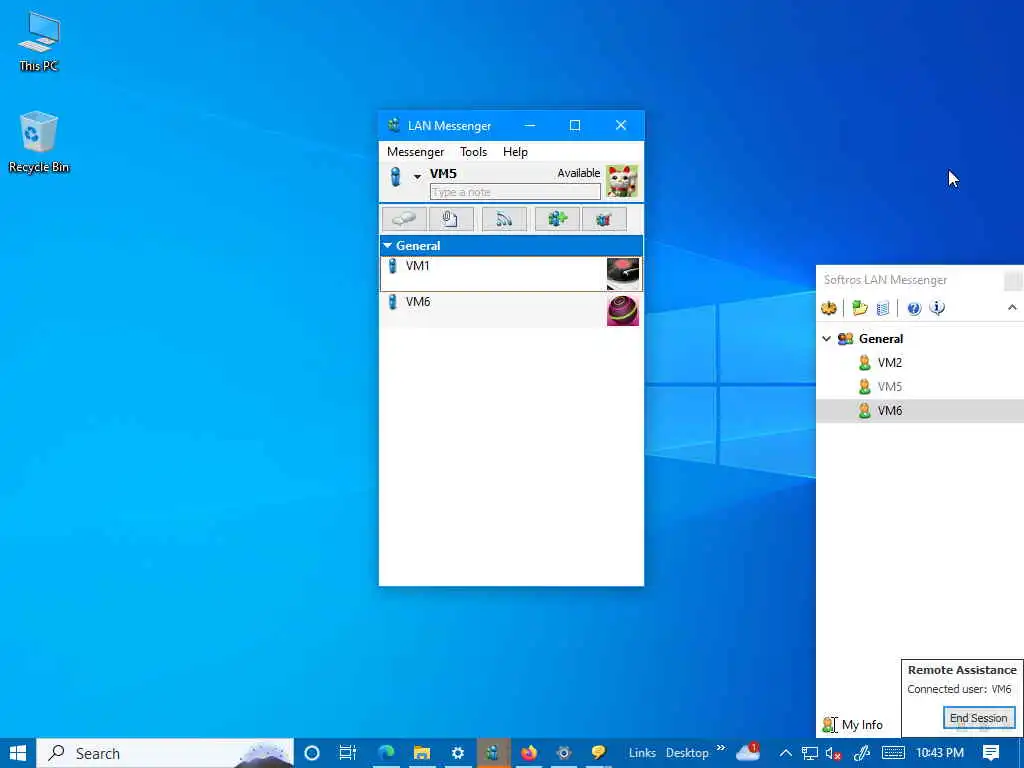This screenshot has width=1024, height=768.
Task: Maximize the LAN Messenger window
Action: pyautogui.click(x=575, y=125)
